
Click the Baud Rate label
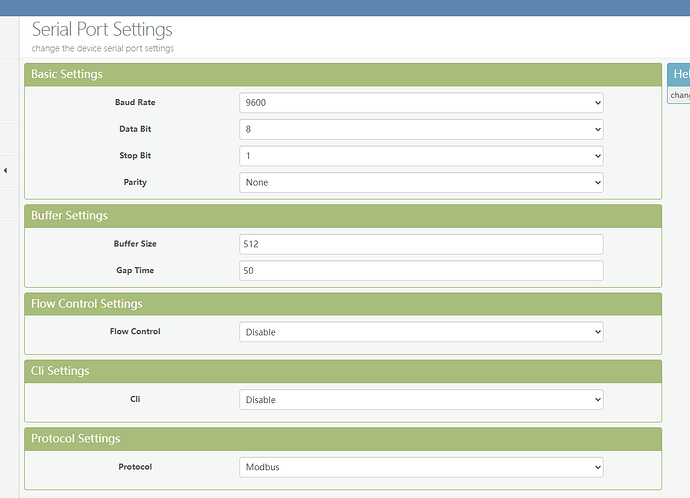pyautogui.click(x=135, y=102)
